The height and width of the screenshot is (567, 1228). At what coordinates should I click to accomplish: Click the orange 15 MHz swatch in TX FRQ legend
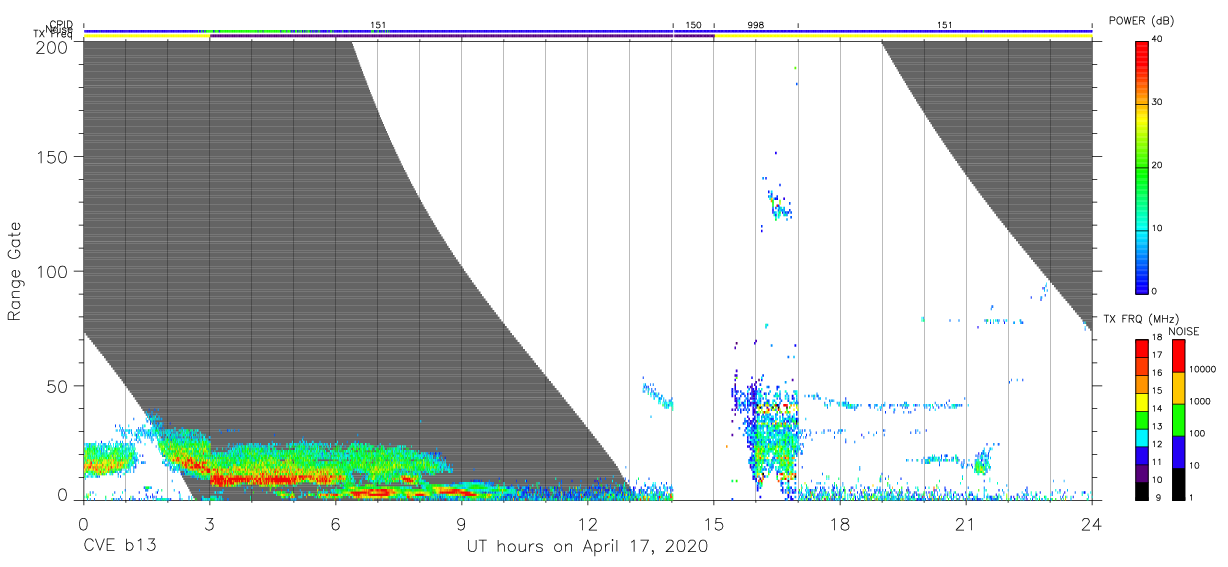(1142, 384)
